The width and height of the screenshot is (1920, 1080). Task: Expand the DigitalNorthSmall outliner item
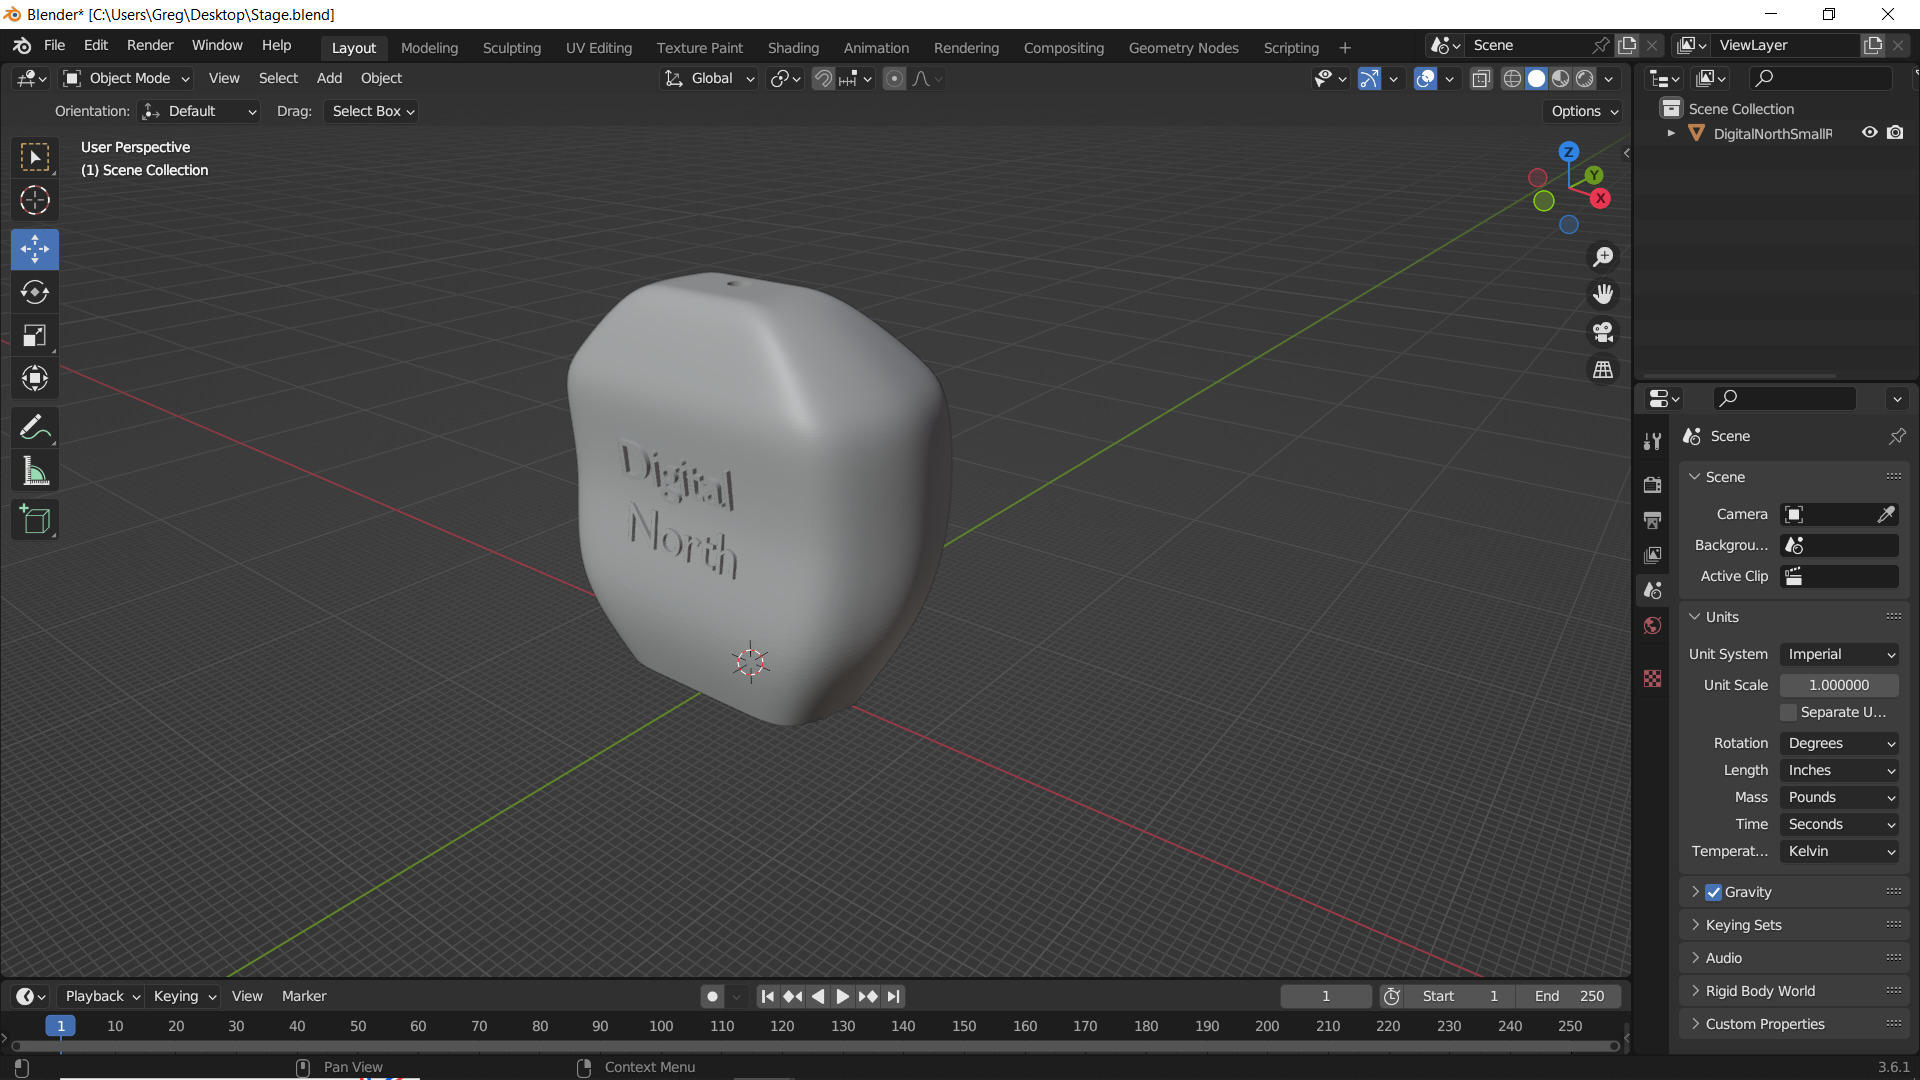[x=1671, y=133]
